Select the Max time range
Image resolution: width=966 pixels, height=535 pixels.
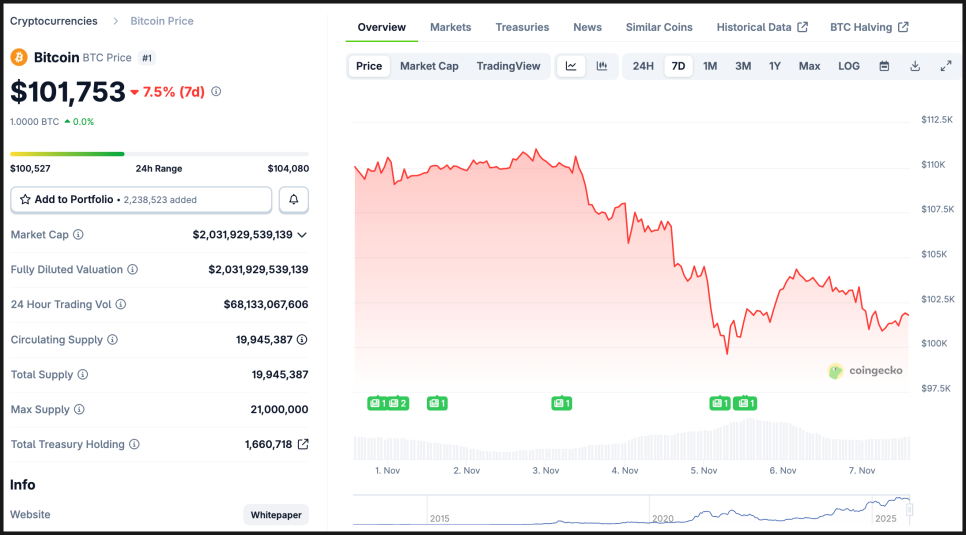[809, 66]
